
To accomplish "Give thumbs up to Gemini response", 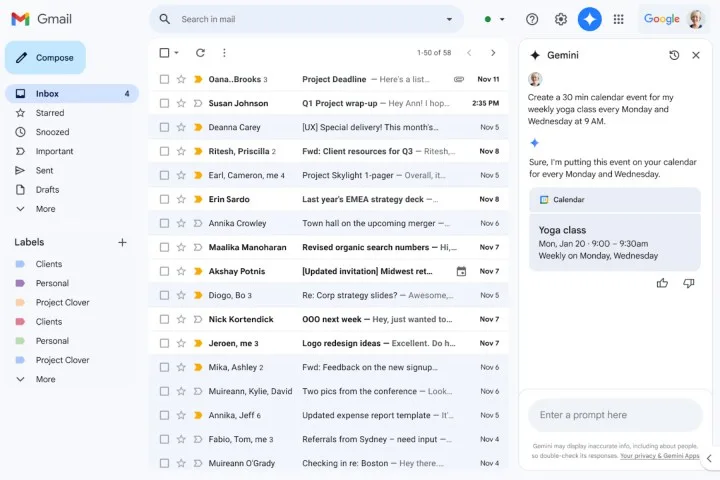I will click(x=662, y=283).
